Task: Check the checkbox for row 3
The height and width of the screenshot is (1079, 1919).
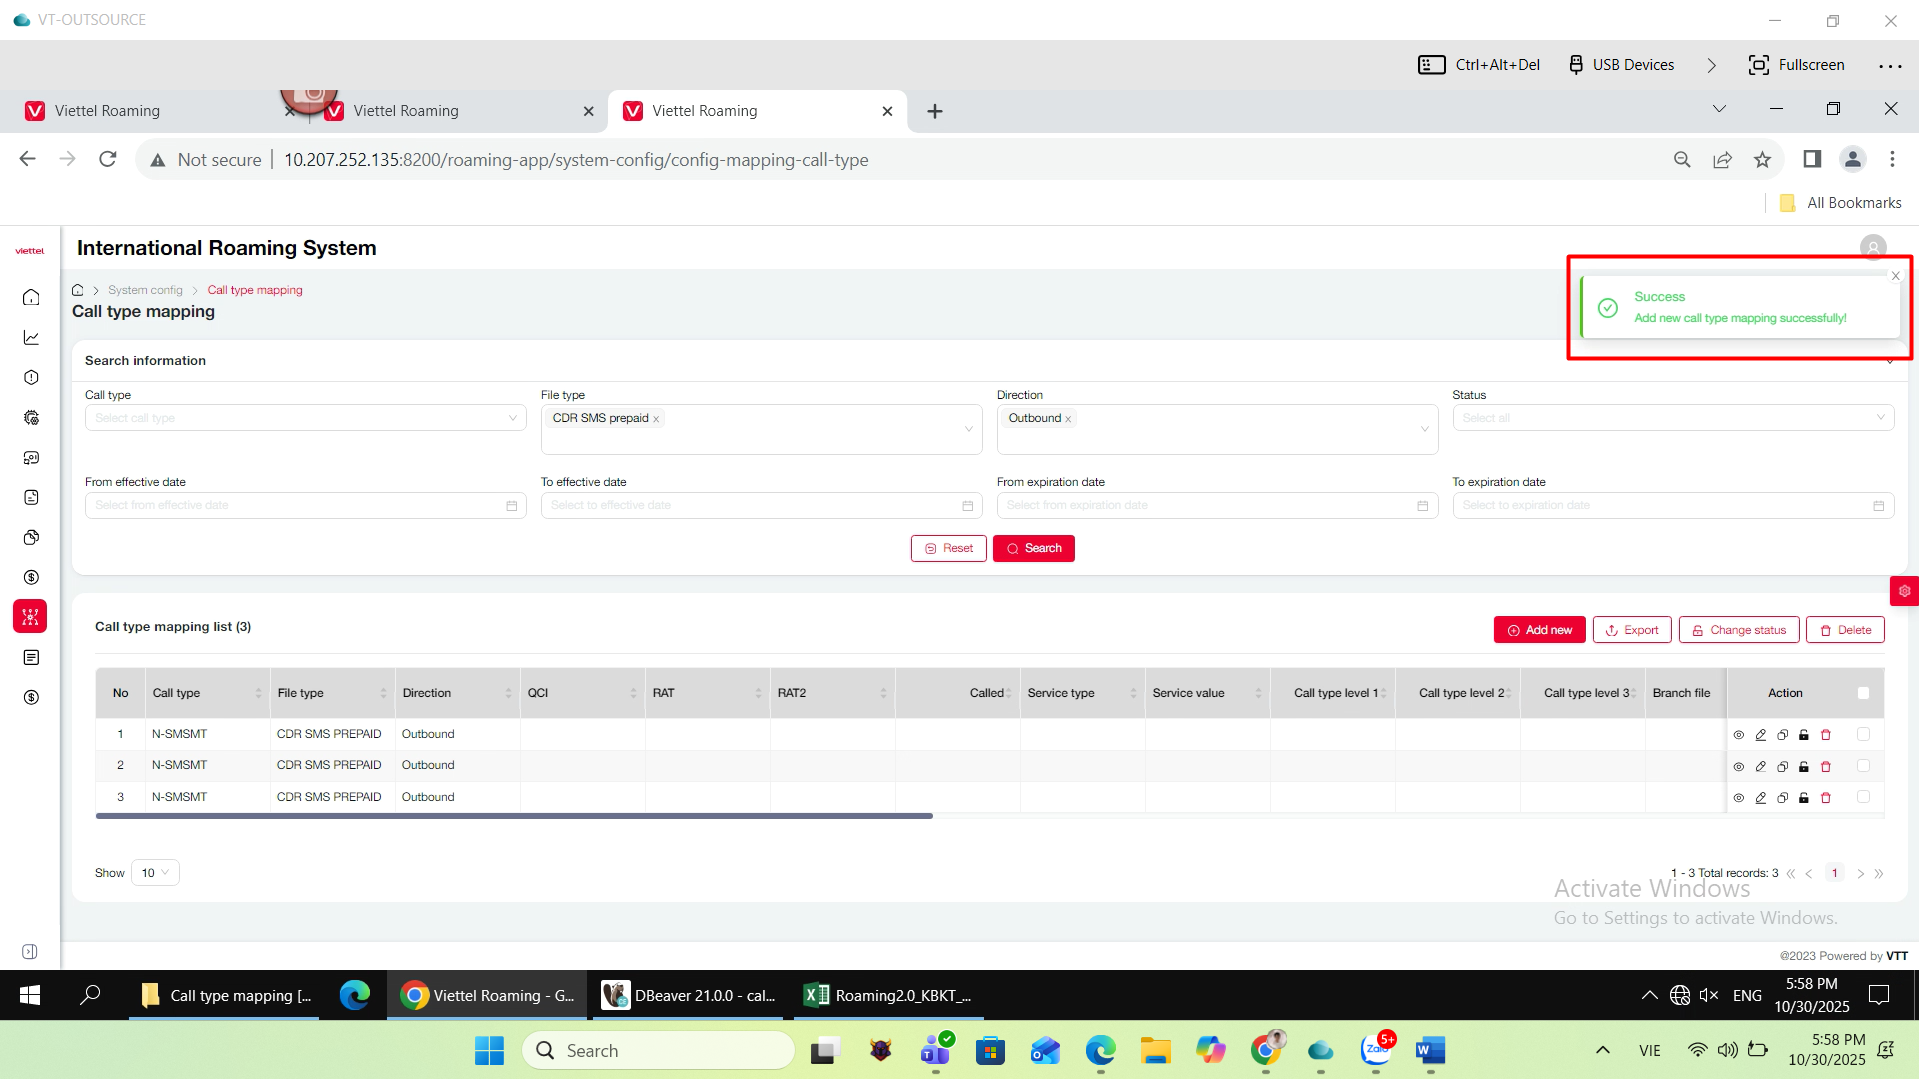Action: [x=1863, y=797]
